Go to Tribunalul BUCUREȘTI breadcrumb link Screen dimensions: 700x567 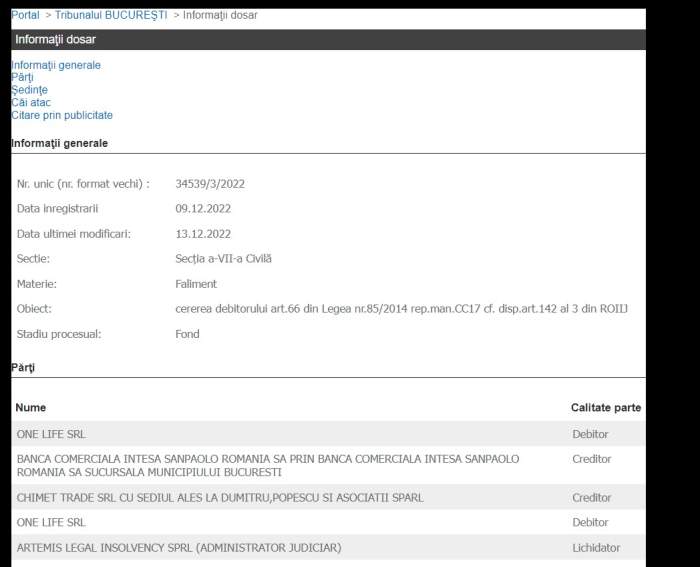click(x=111, y=15)
